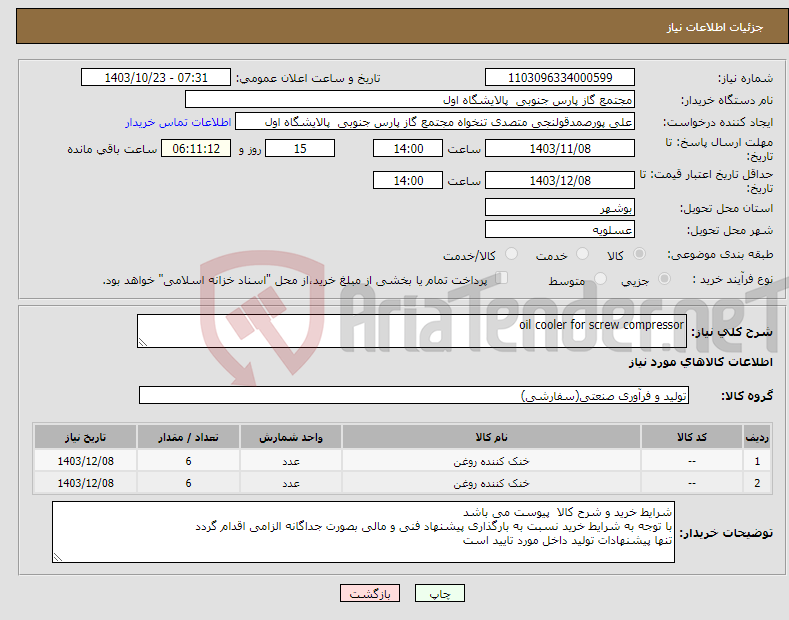This screenshot has width=789, height=620.
Task: Click the response deadline time 14:00 field
Action: 408,148
